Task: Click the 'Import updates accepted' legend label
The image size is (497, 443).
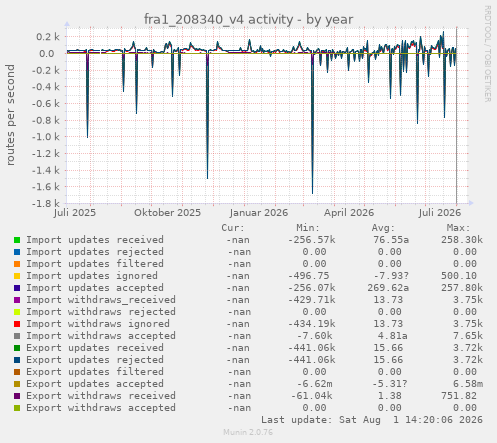Action: pyautogui.click(x=95, y=288)
